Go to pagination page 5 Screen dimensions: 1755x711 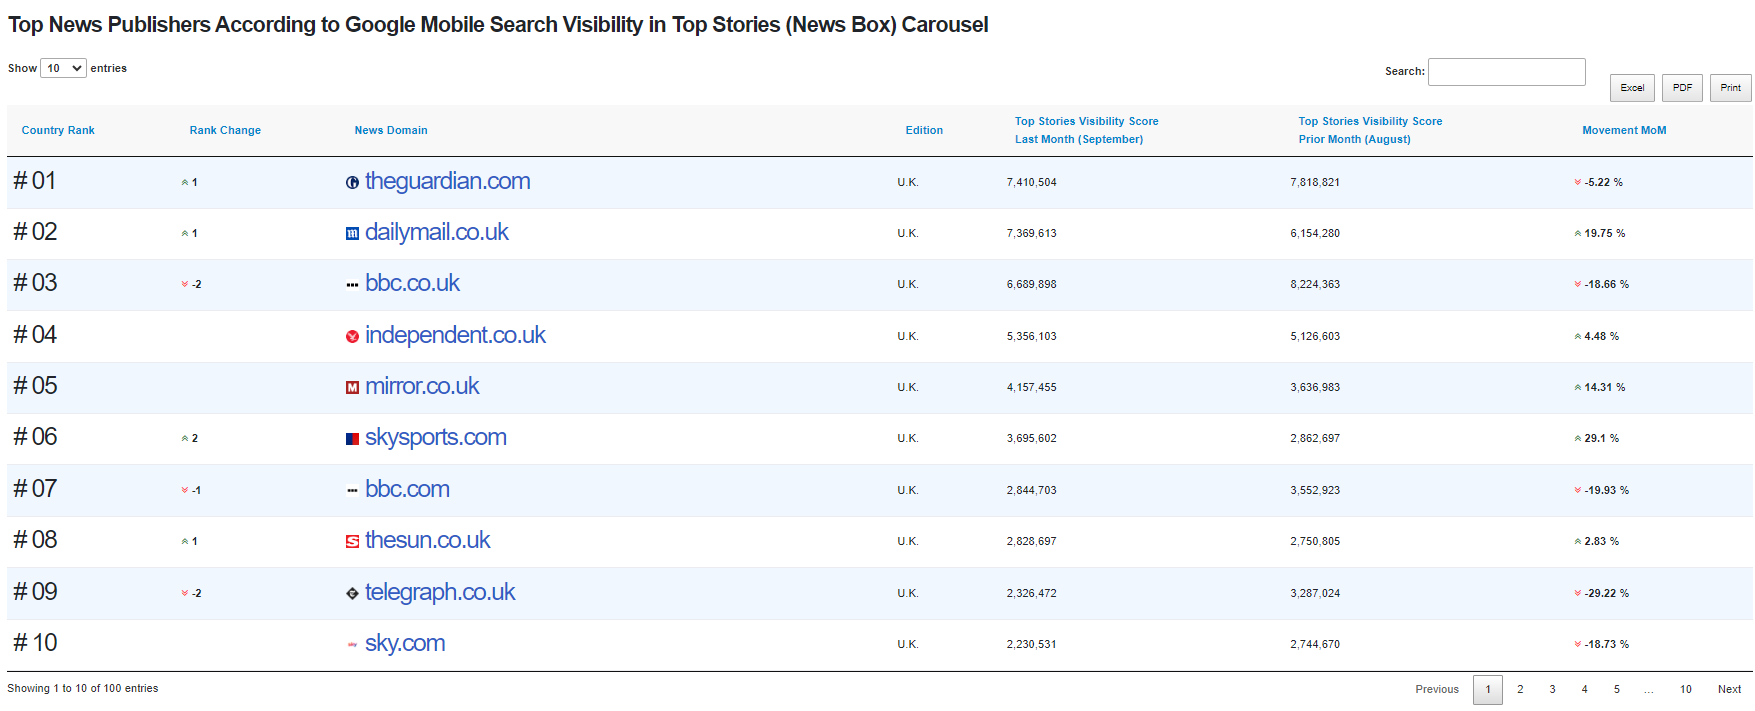(1616, 689)
